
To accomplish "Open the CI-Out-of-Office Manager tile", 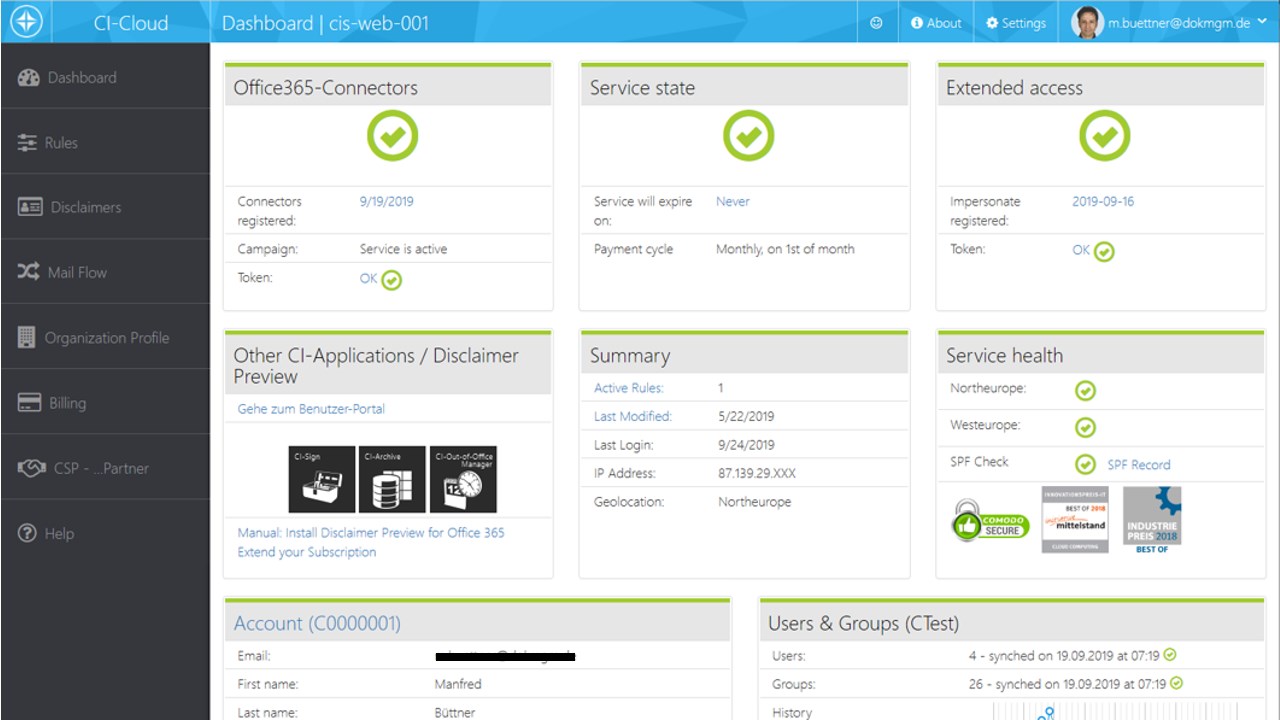I will click(464, 480).
